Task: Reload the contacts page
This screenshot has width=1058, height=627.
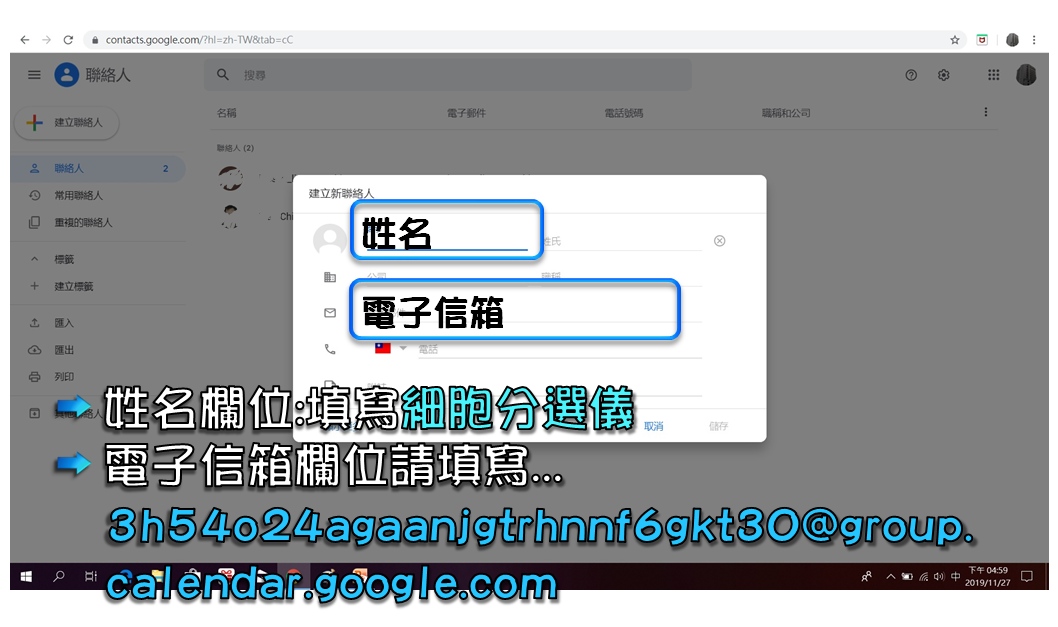Action: 68,40
